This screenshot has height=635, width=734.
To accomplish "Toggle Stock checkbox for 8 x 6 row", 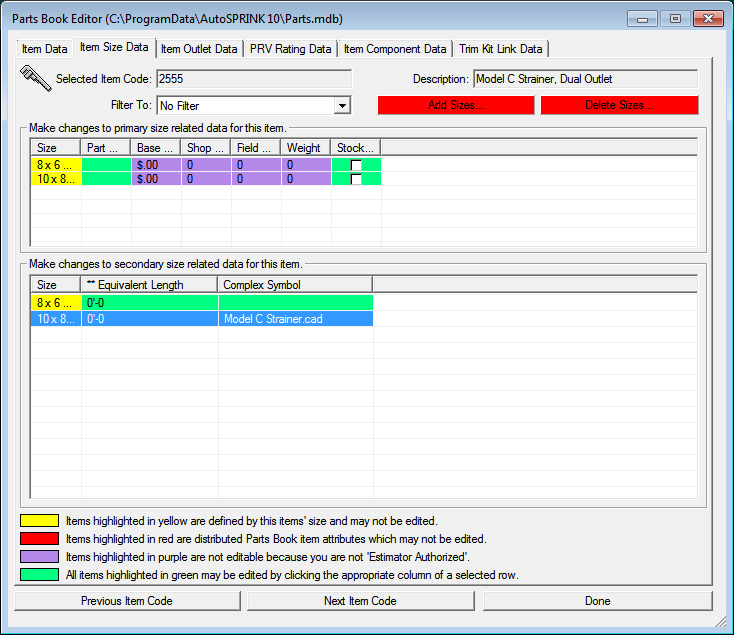I will 355,165.
